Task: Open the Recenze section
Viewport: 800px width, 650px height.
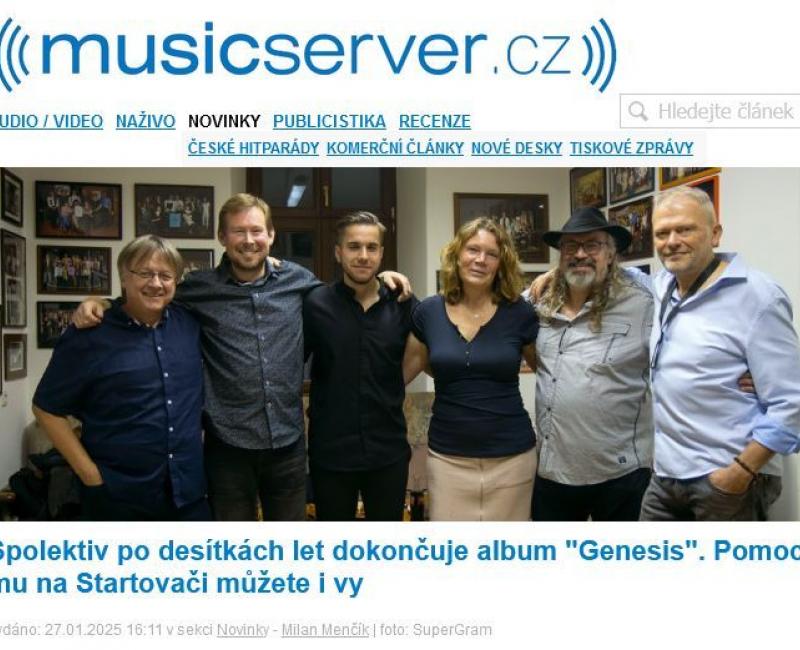Action: 435,121
